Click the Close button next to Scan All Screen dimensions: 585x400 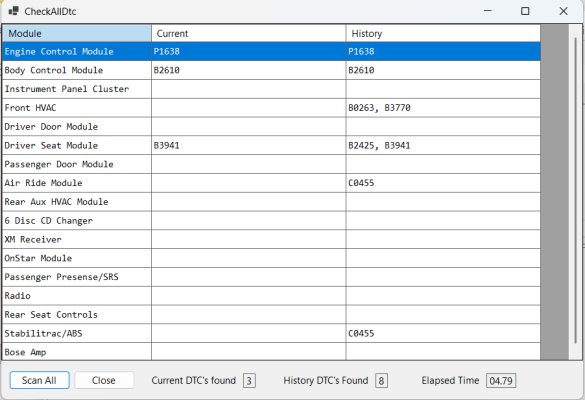pos(104,380)
